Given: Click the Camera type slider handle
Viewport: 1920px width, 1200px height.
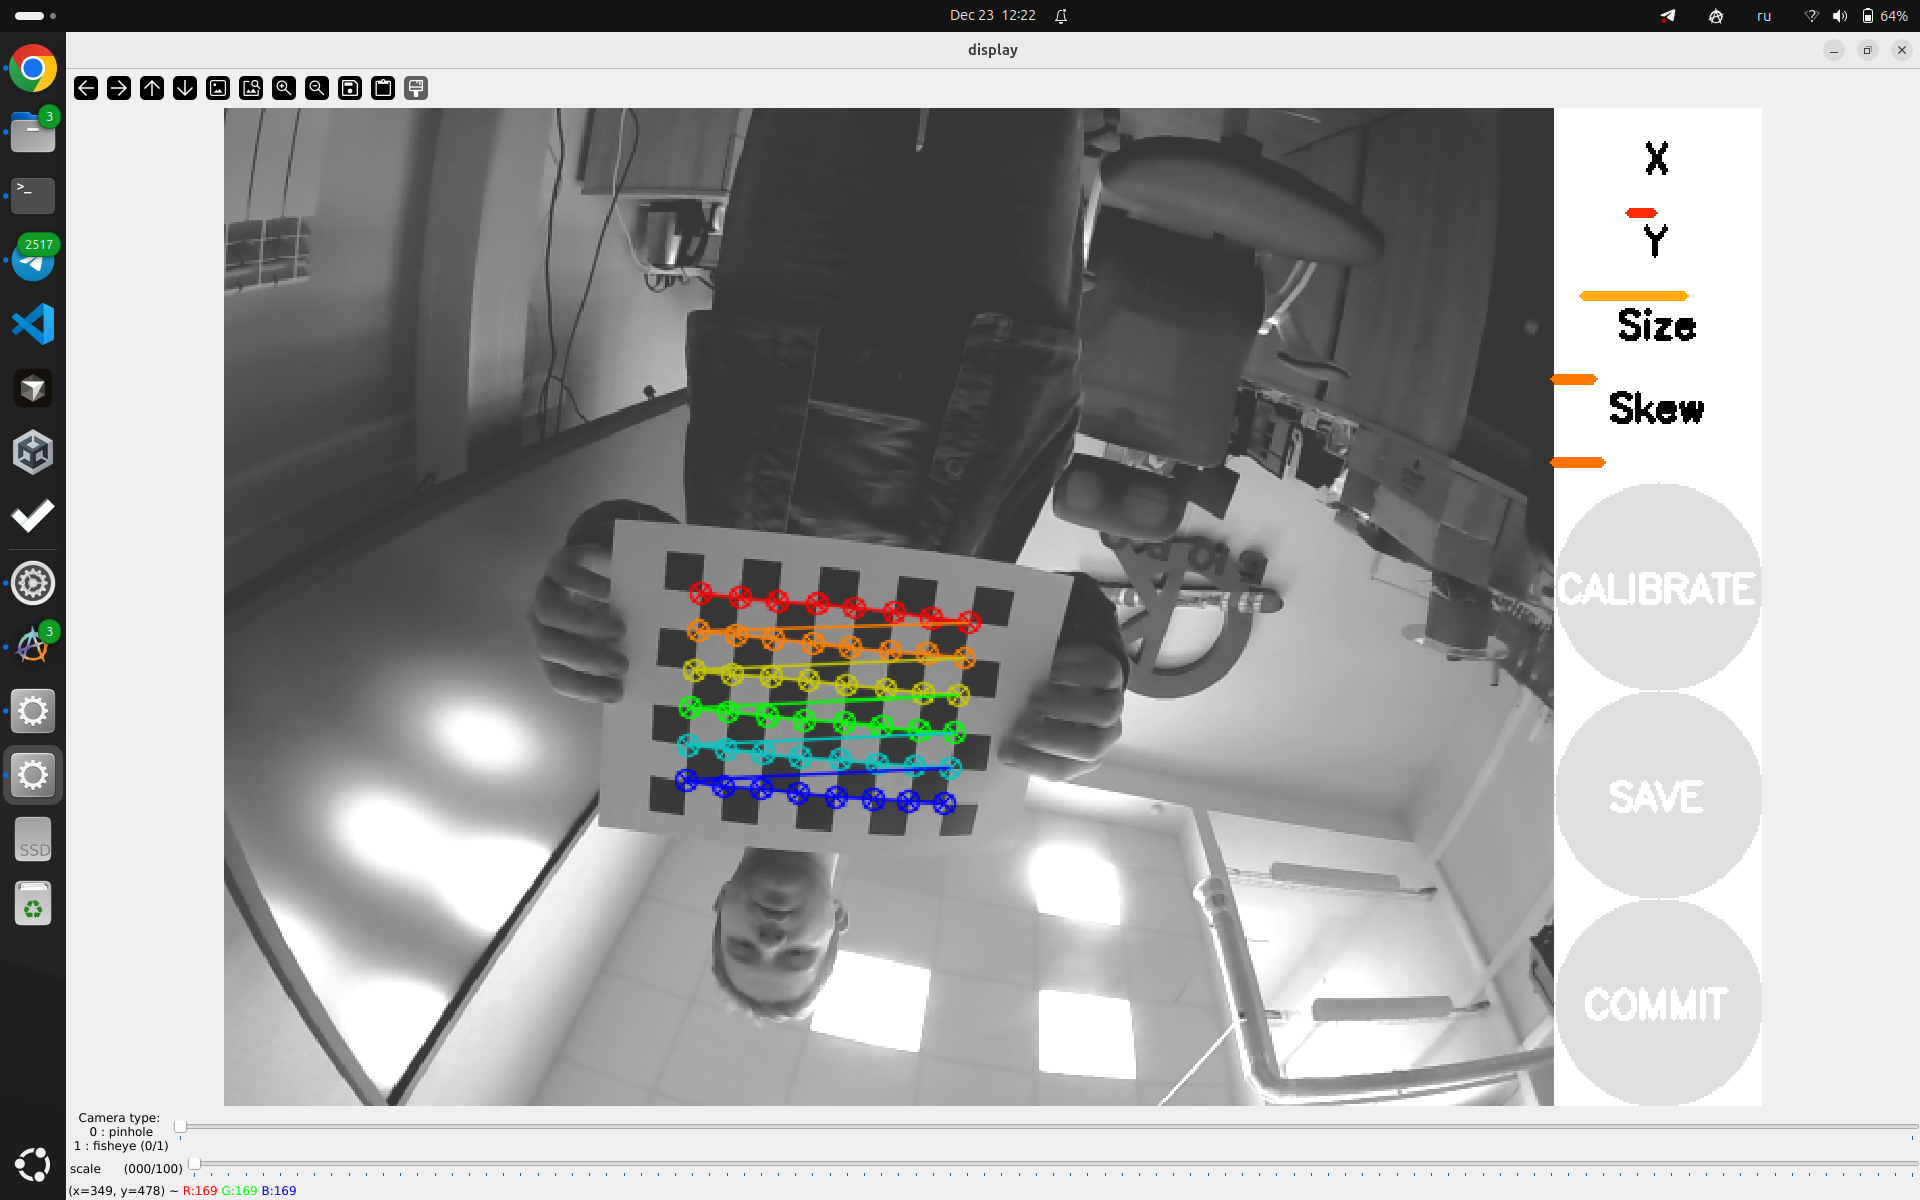Looking at the screenshot, I should coord(180,1126).
